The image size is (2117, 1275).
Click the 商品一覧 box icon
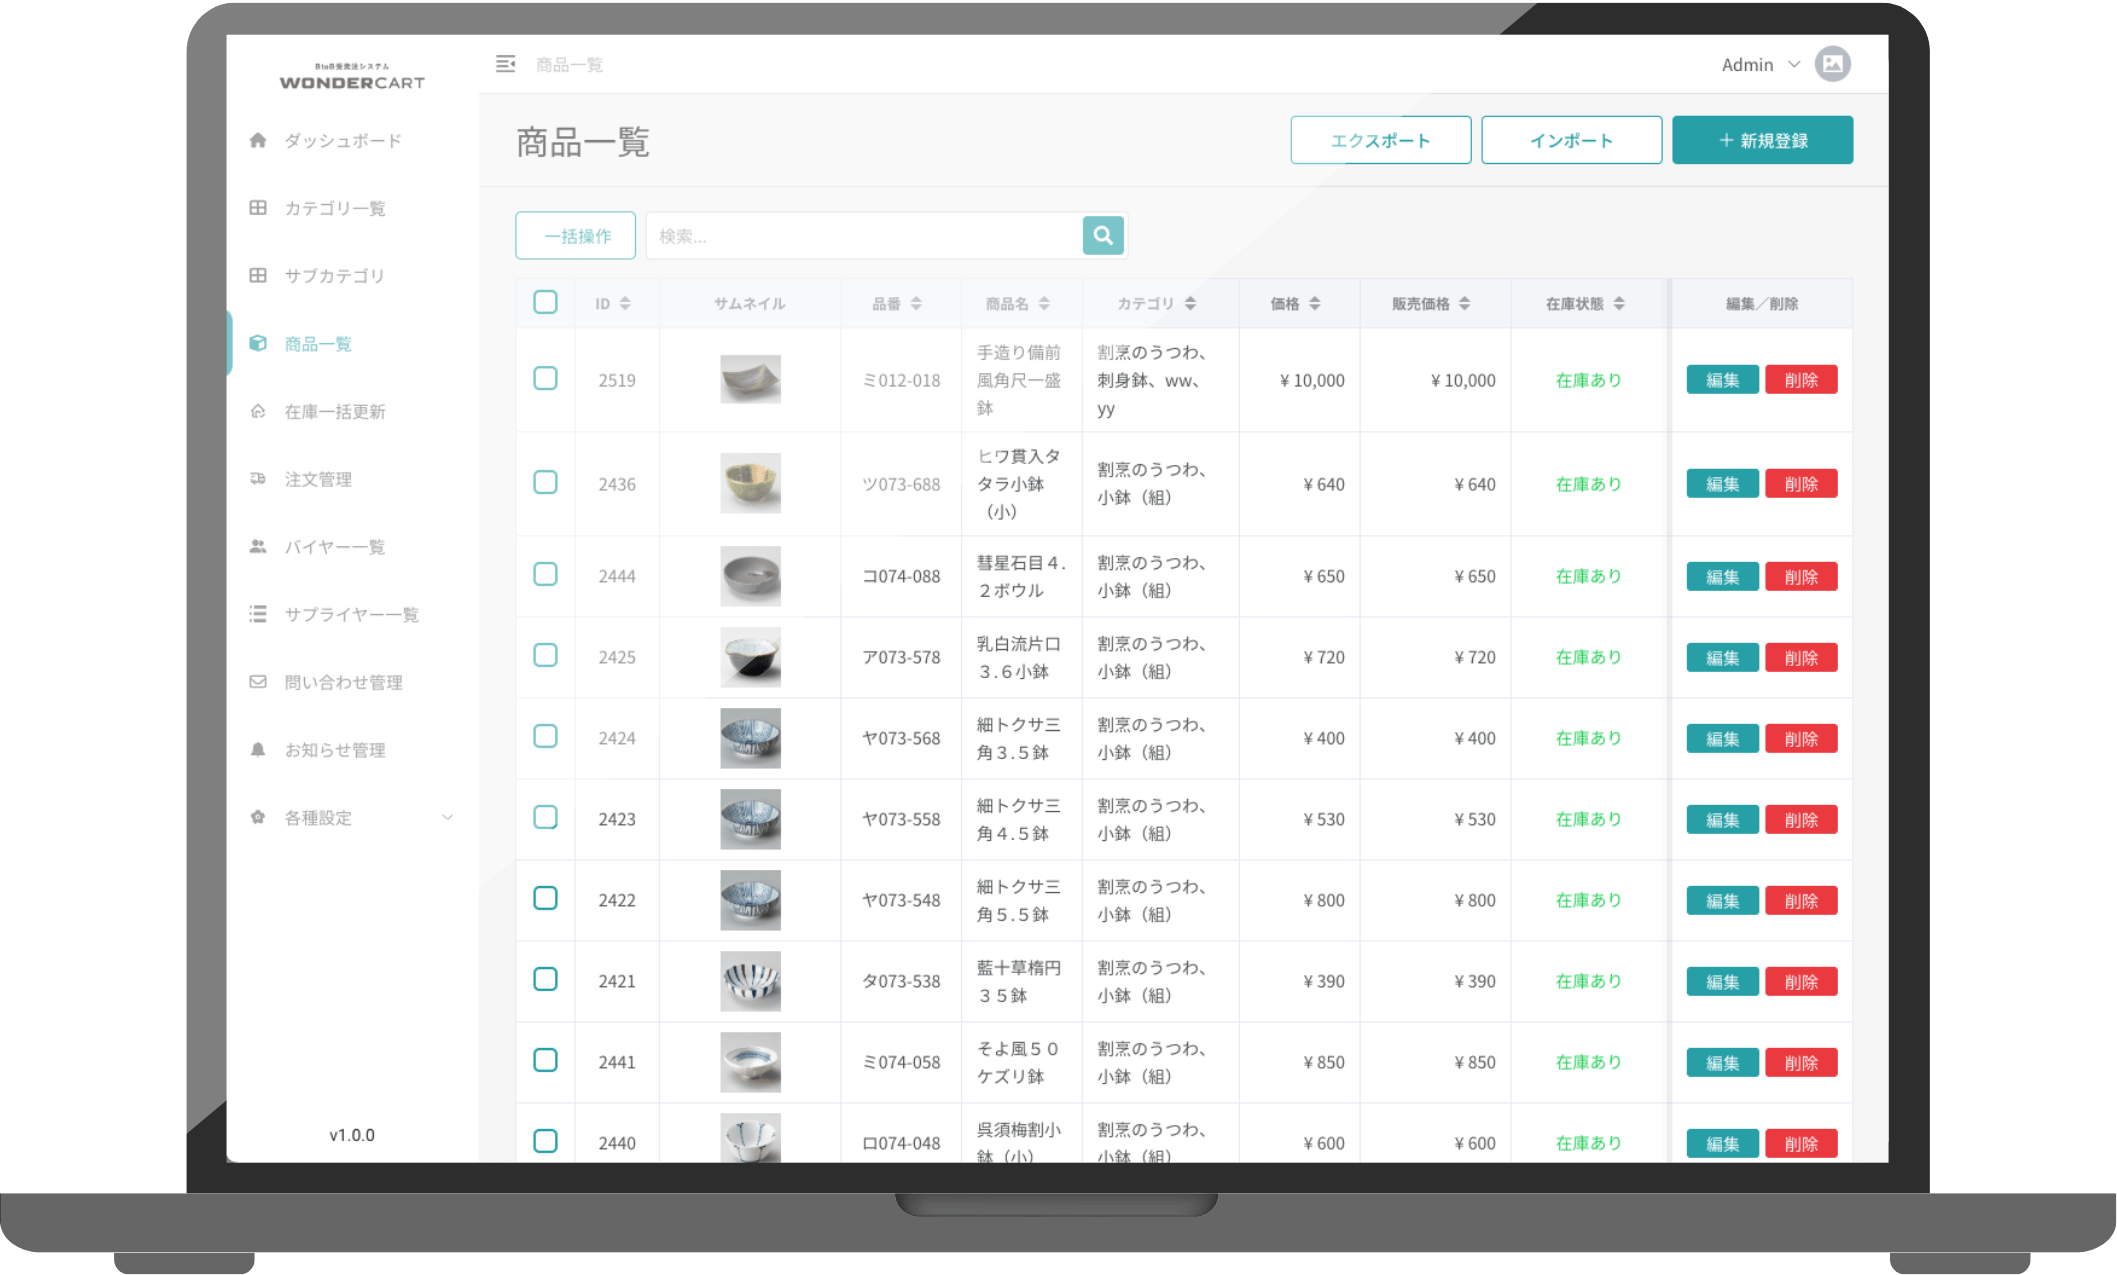tap(258, 343)
